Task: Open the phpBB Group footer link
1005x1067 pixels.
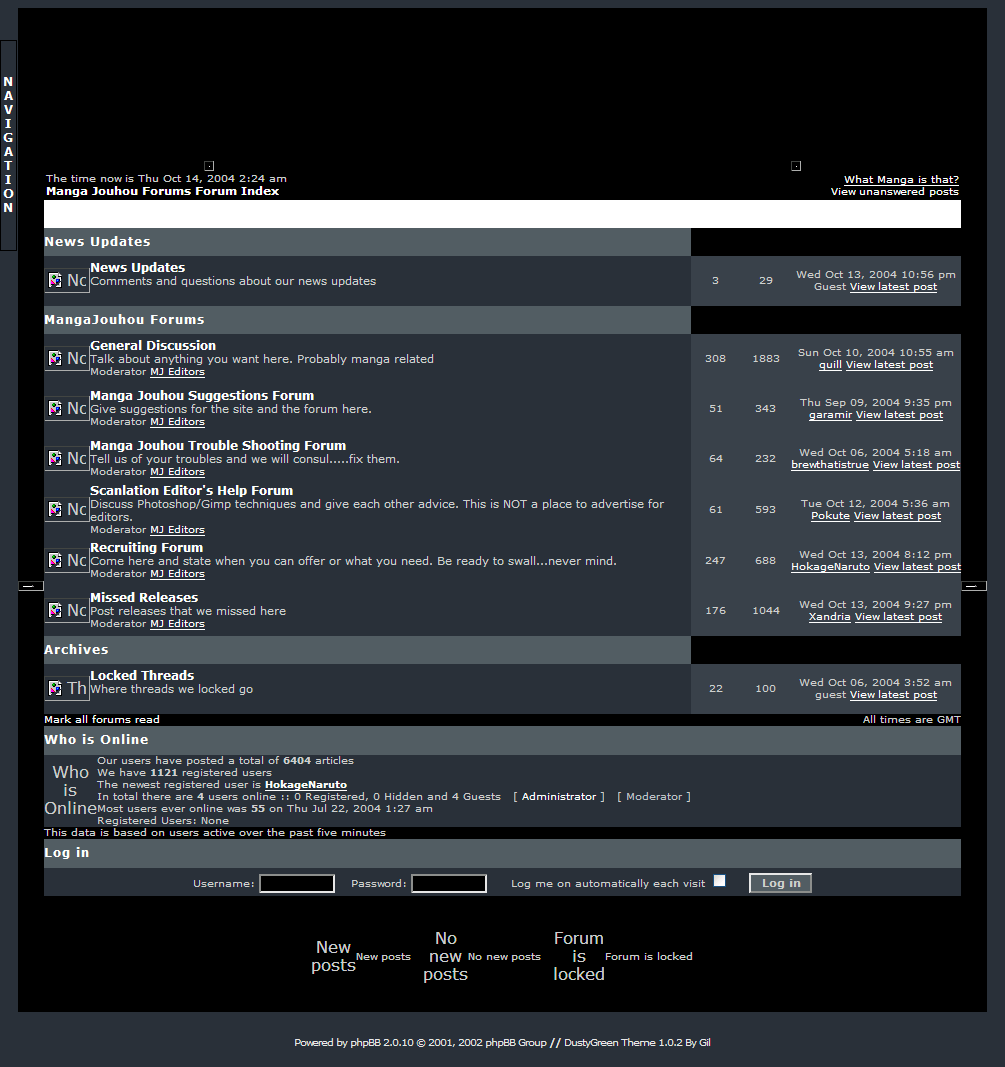Action: click(x=516, y=1043)
